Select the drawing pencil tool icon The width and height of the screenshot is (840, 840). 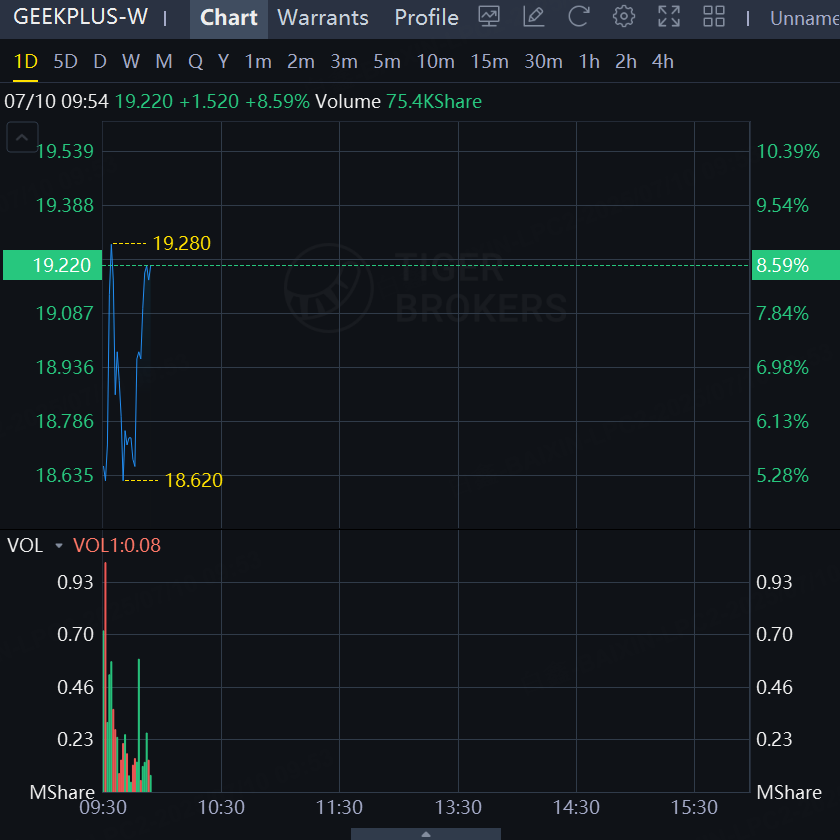(x=534, y=17)
